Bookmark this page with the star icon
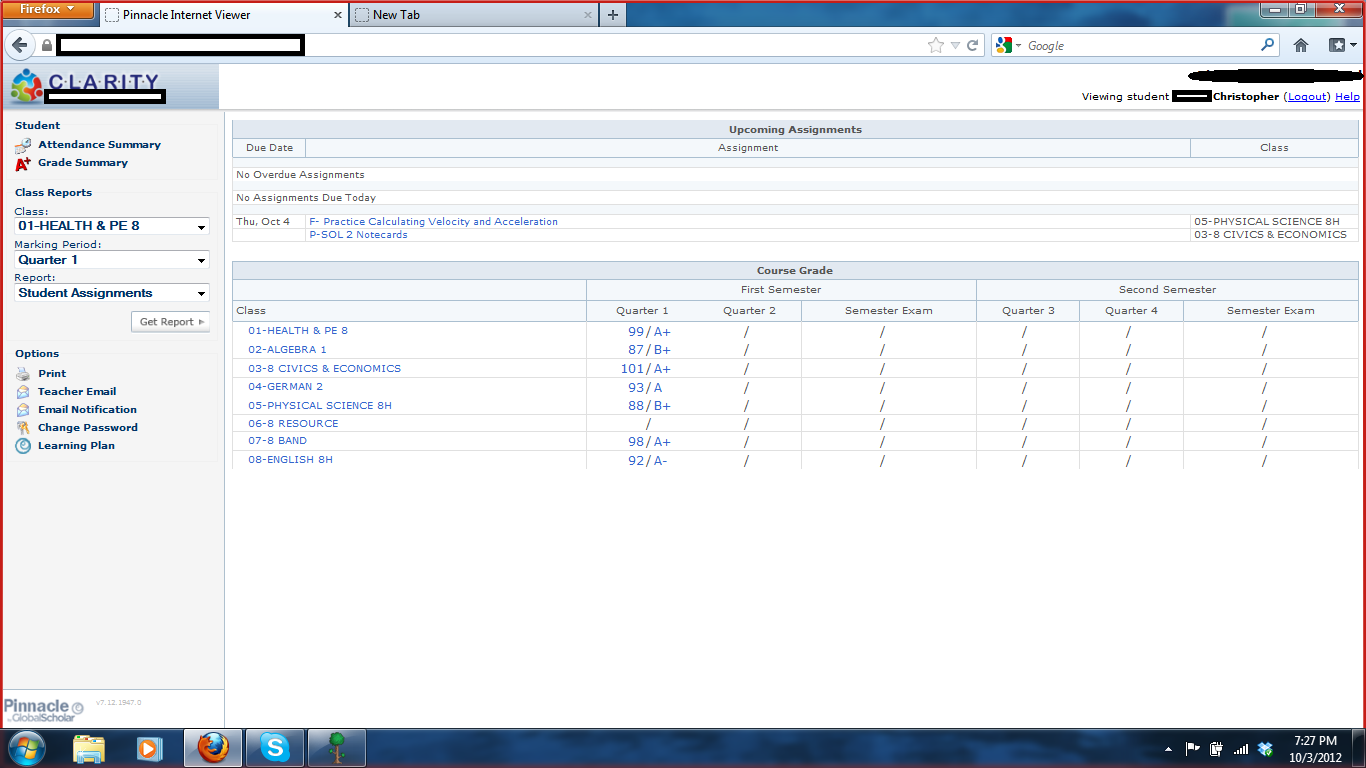This screenshot has height=768, width=1366. 935,45
